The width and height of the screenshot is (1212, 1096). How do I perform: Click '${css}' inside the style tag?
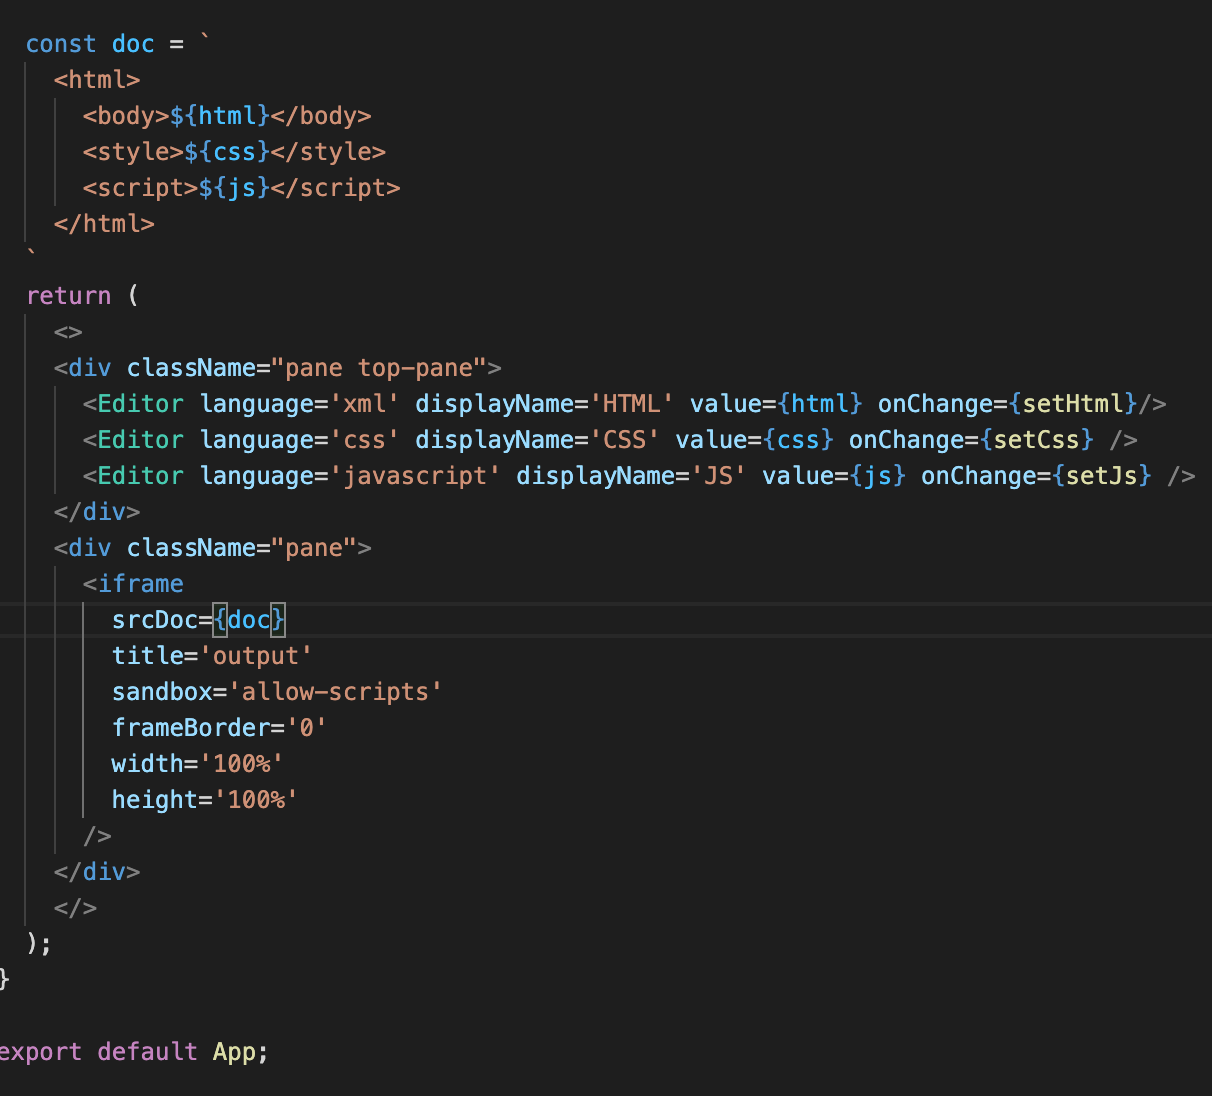(227, 152)
